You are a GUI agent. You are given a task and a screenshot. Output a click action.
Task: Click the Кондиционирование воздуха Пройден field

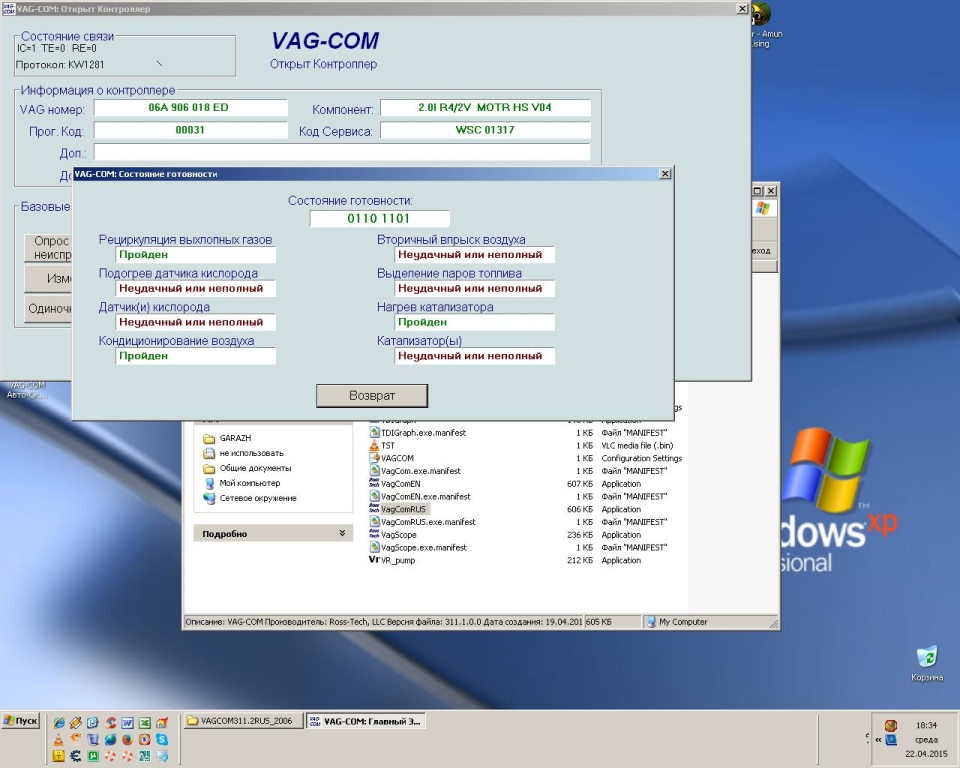coord(195,356)
